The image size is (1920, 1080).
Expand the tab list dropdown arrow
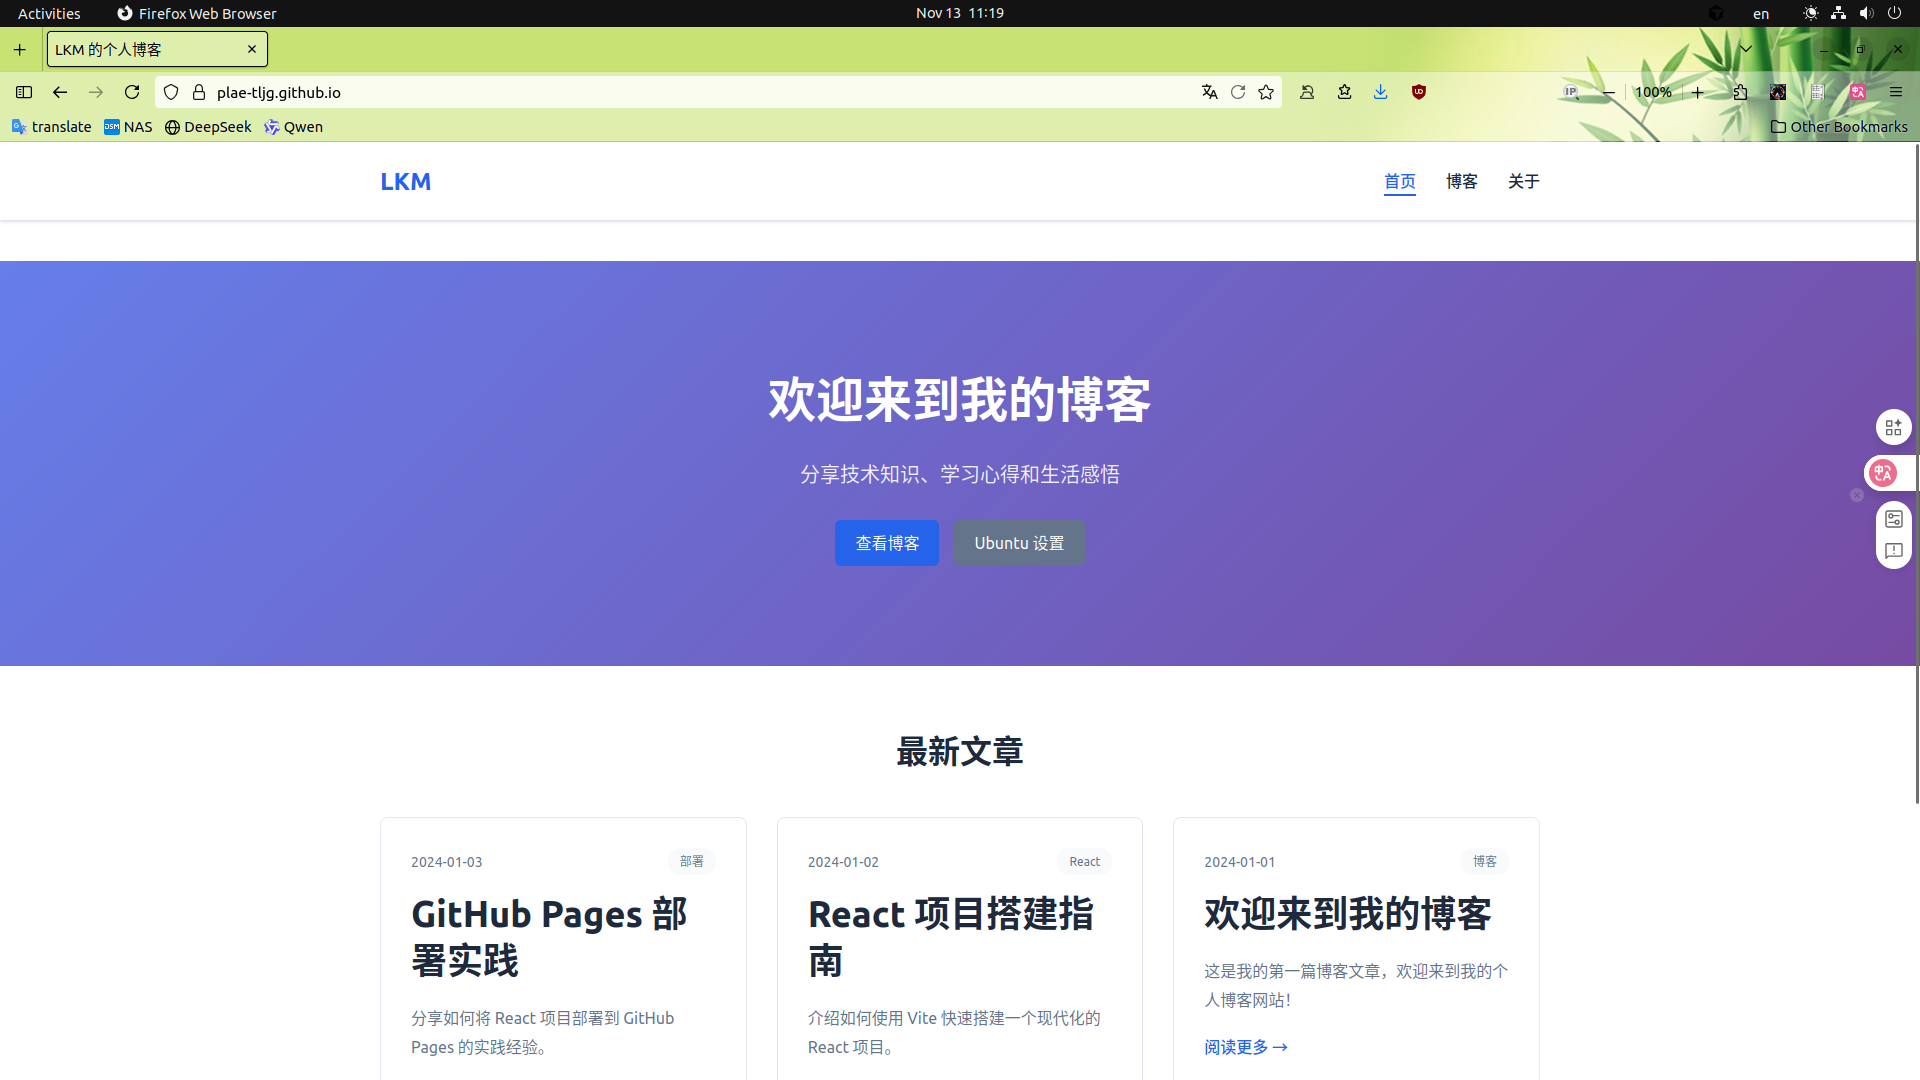[1747, 48]
